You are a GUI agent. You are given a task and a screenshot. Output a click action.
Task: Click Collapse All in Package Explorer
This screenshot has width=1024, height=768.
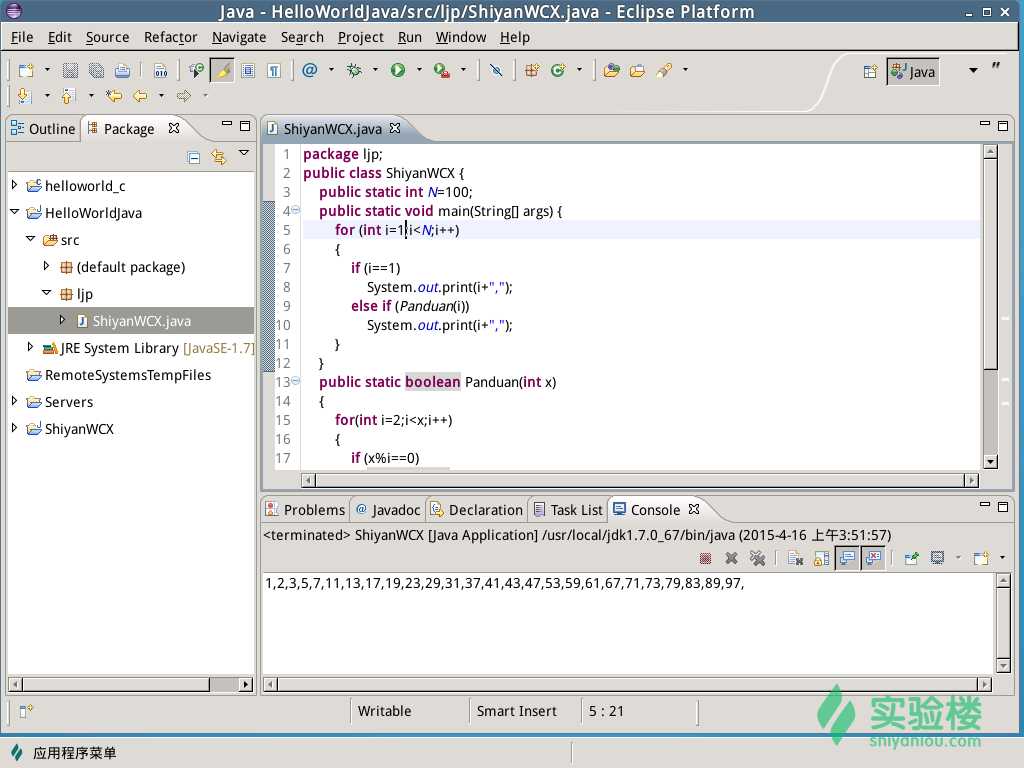[193, 157]
